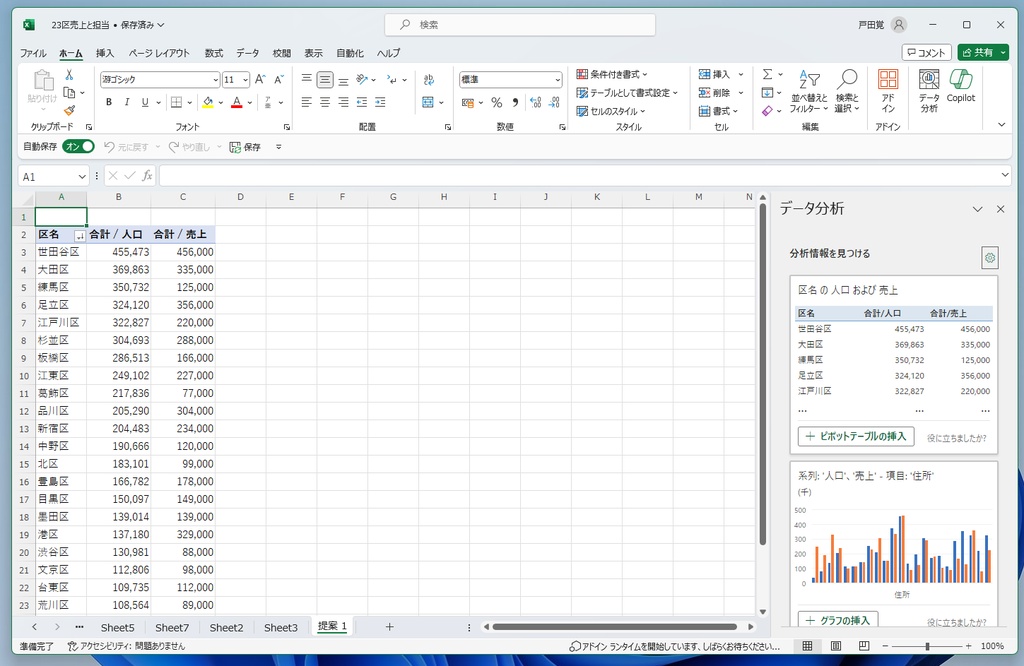Click the merge and center icon
This screenshot has height=666, width=1024.
pos(428,103)
